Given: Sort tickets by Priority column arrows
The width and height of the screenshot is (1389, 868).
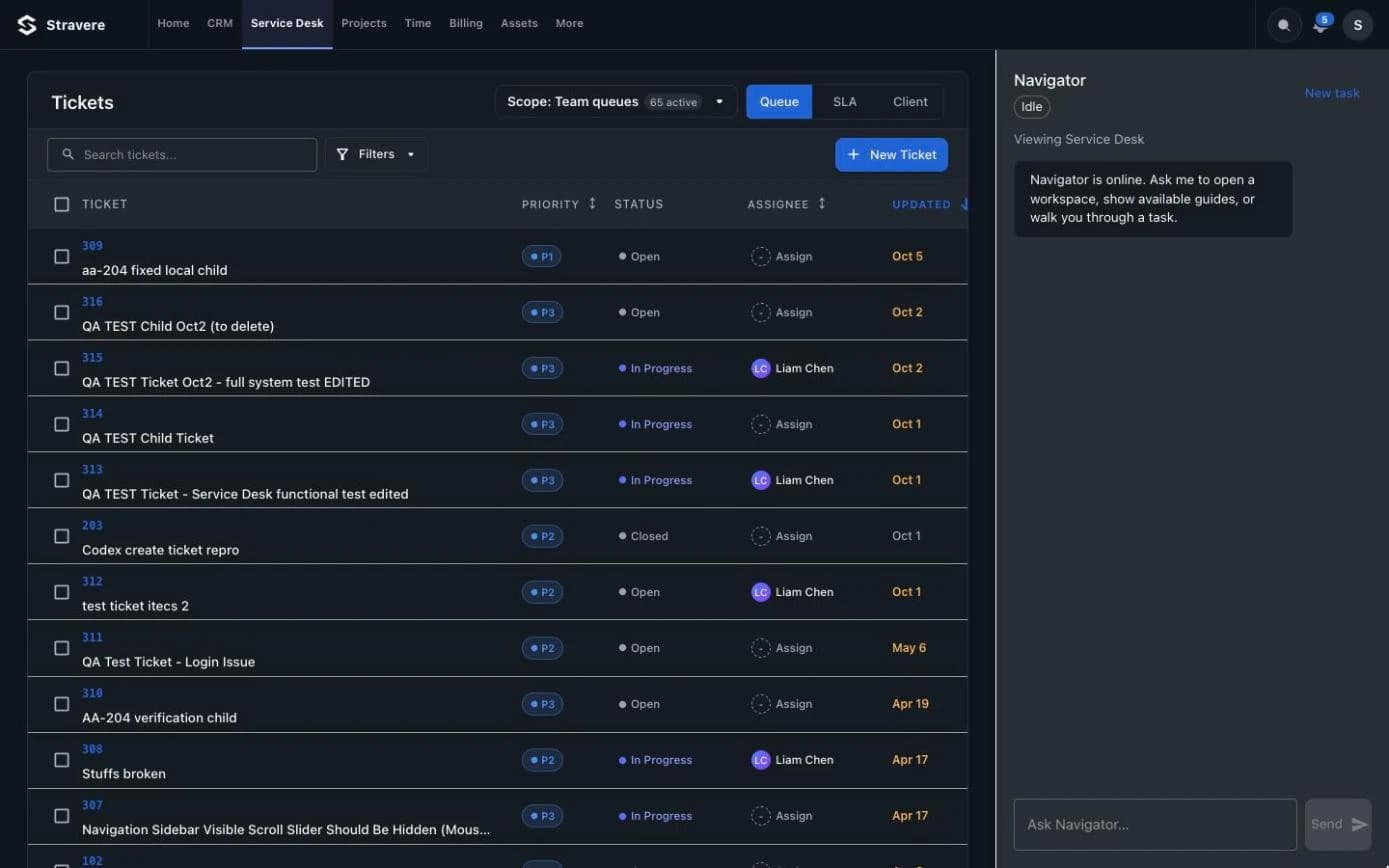Looking at the screenshot, I should coord(592,204).
